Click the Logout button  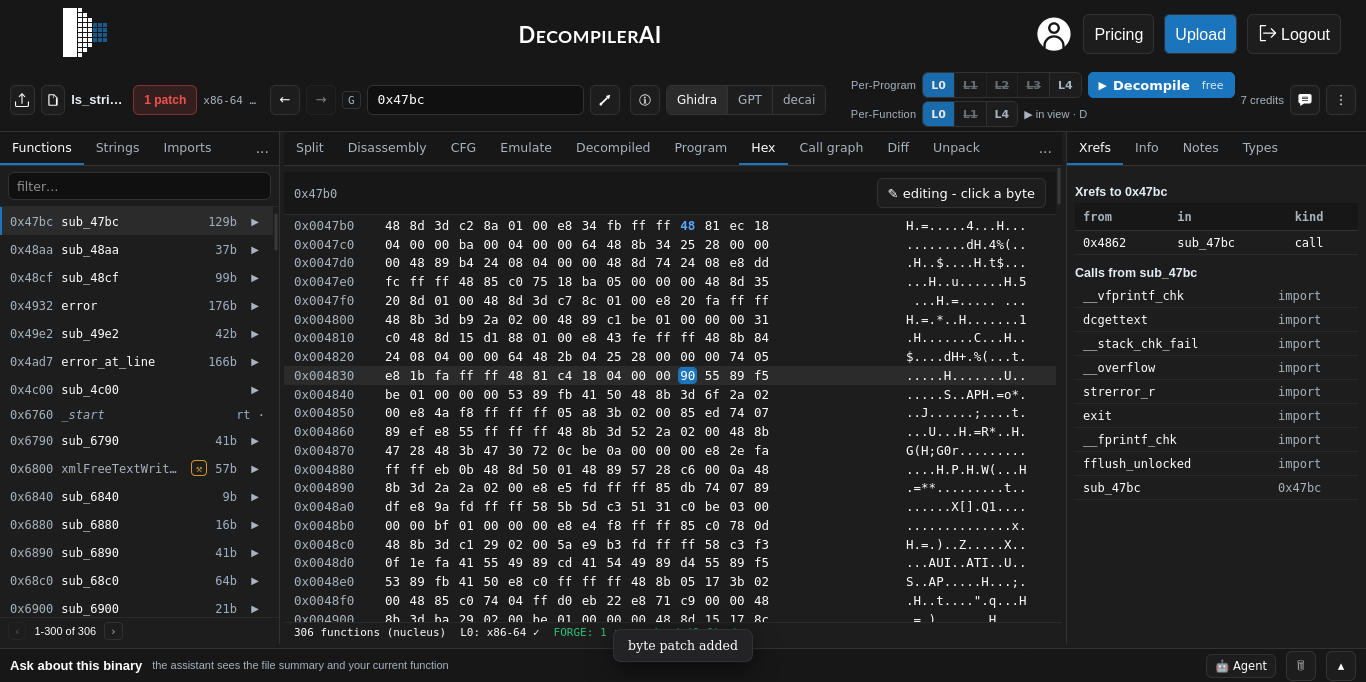(x=1294, y=34)
